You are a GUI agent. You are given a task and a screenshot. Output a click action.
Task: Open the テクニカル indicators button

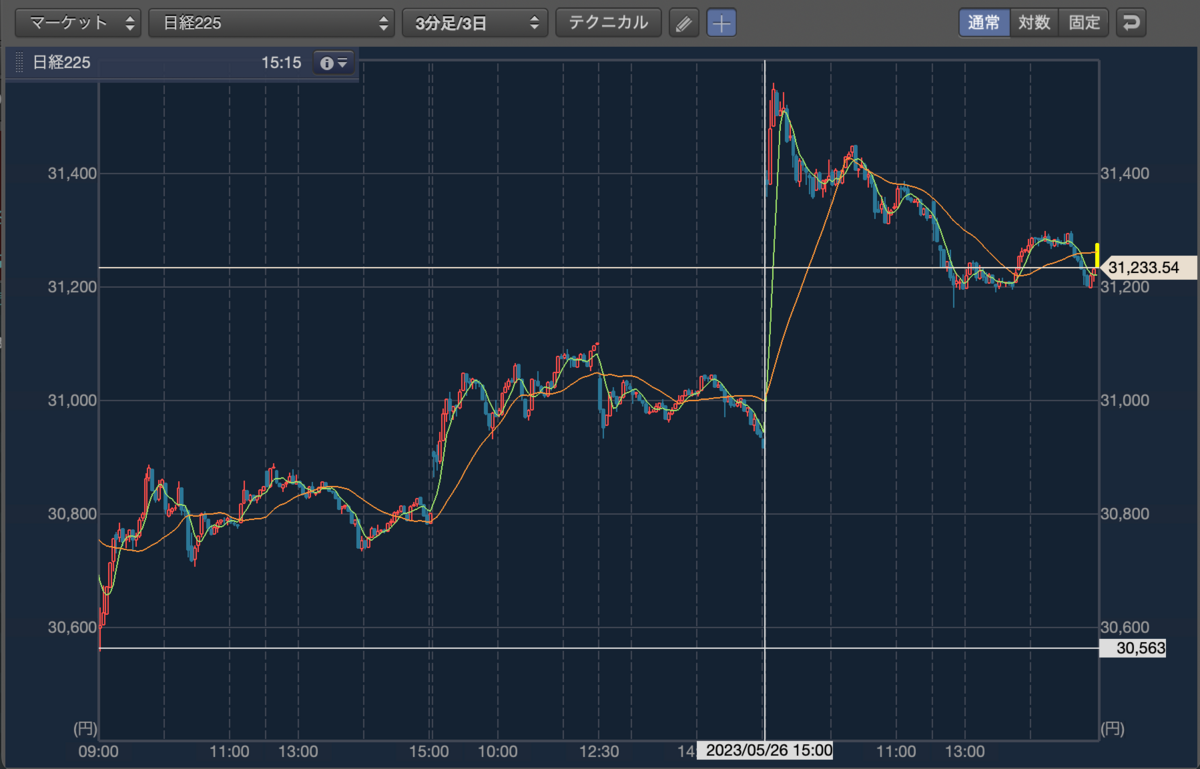608,22
